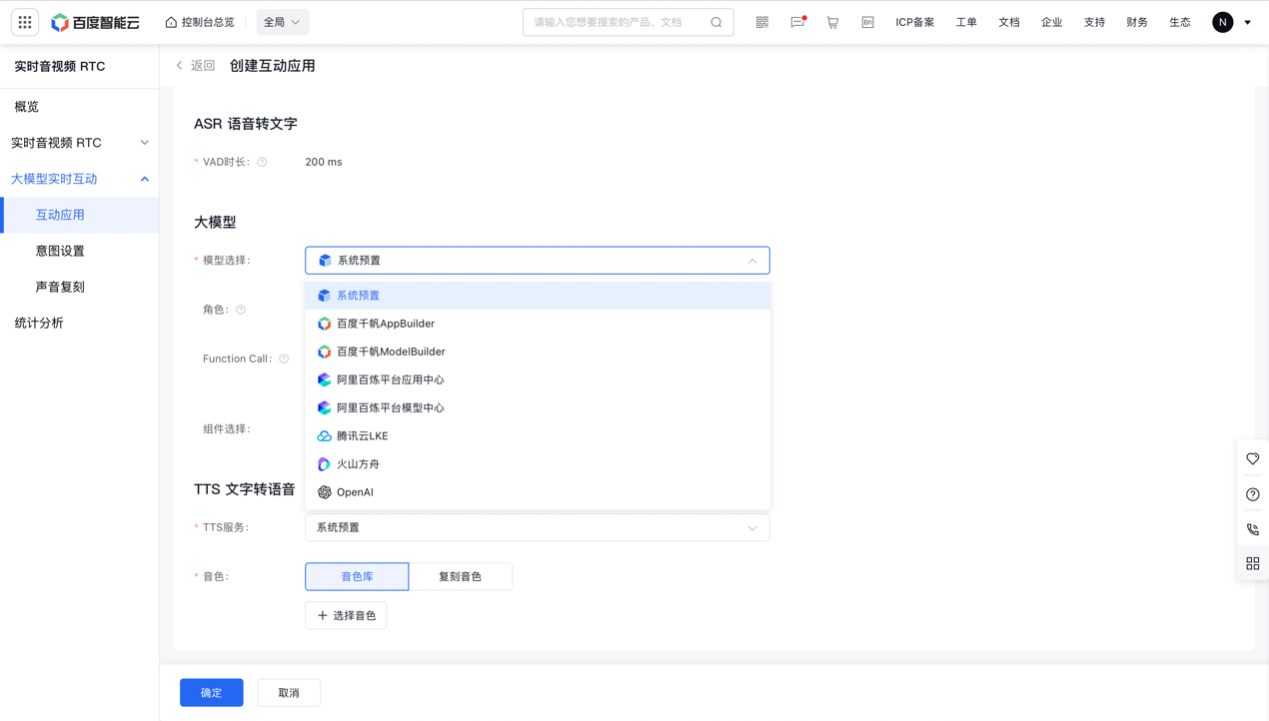This screenshot has height=721, width=1269.
Task: Open account dropdown arrow next to avatar
Action: [x=1247, y=22]
